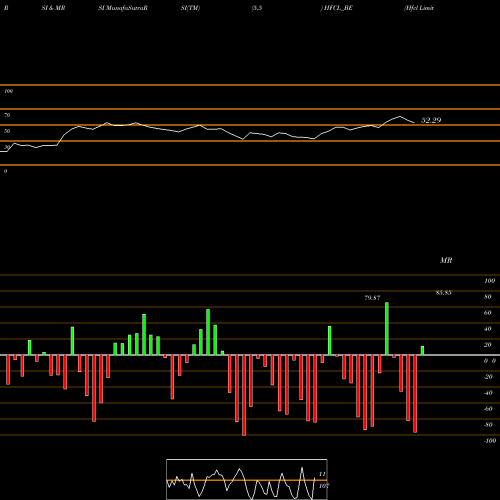Click the MR axis label 20

(x=488, y=345)
